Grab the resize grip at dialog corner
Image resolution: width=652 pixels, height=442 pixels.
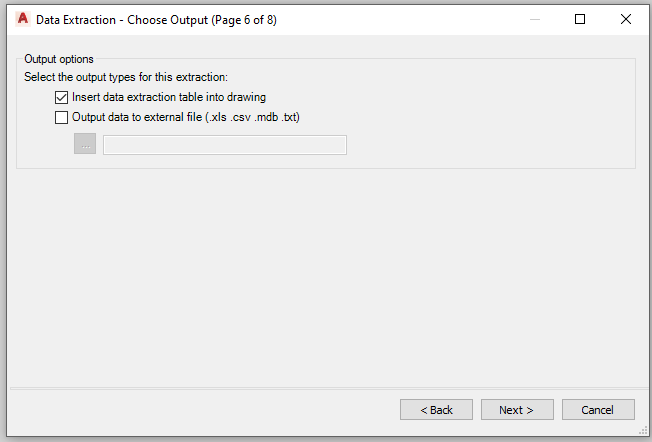point(643,431)
